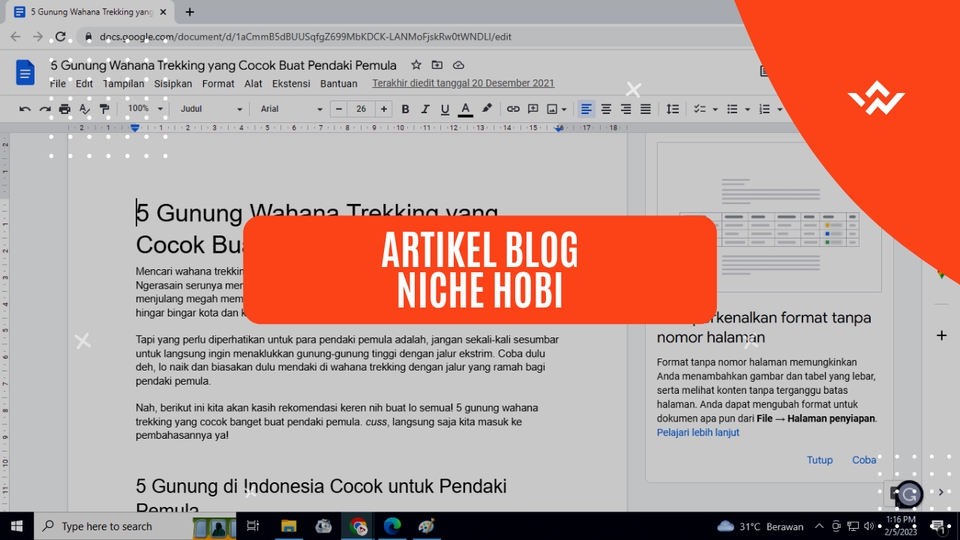Open a new browser tab
Viewport: 960px width, 540px height.
[x=190, y=12]
